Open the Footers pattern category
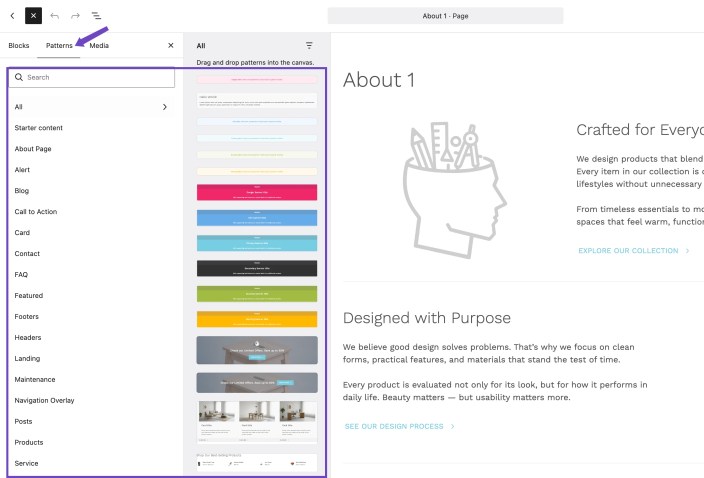Viewport: 704px width, 478px height. pyautogui.click(x=26, y=316)
